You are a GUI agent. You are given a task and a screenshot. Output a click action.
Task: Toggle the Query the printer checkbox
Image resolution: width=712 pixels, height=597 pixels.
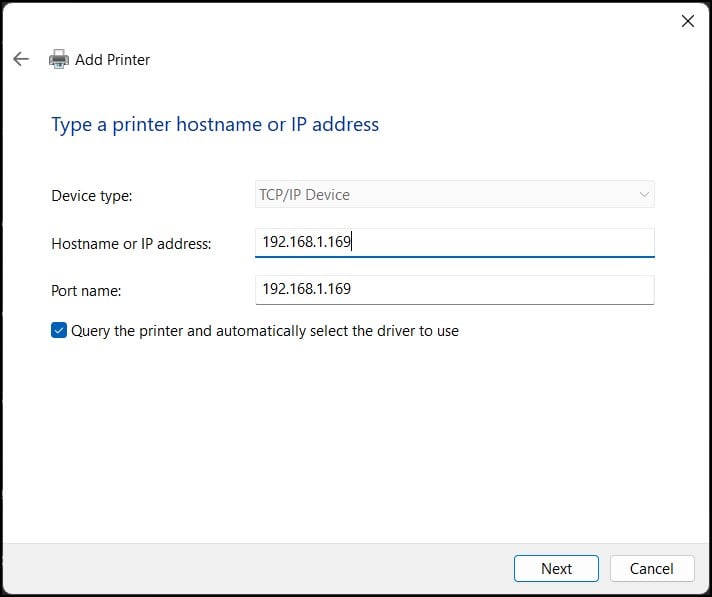(x=59, y=331)
